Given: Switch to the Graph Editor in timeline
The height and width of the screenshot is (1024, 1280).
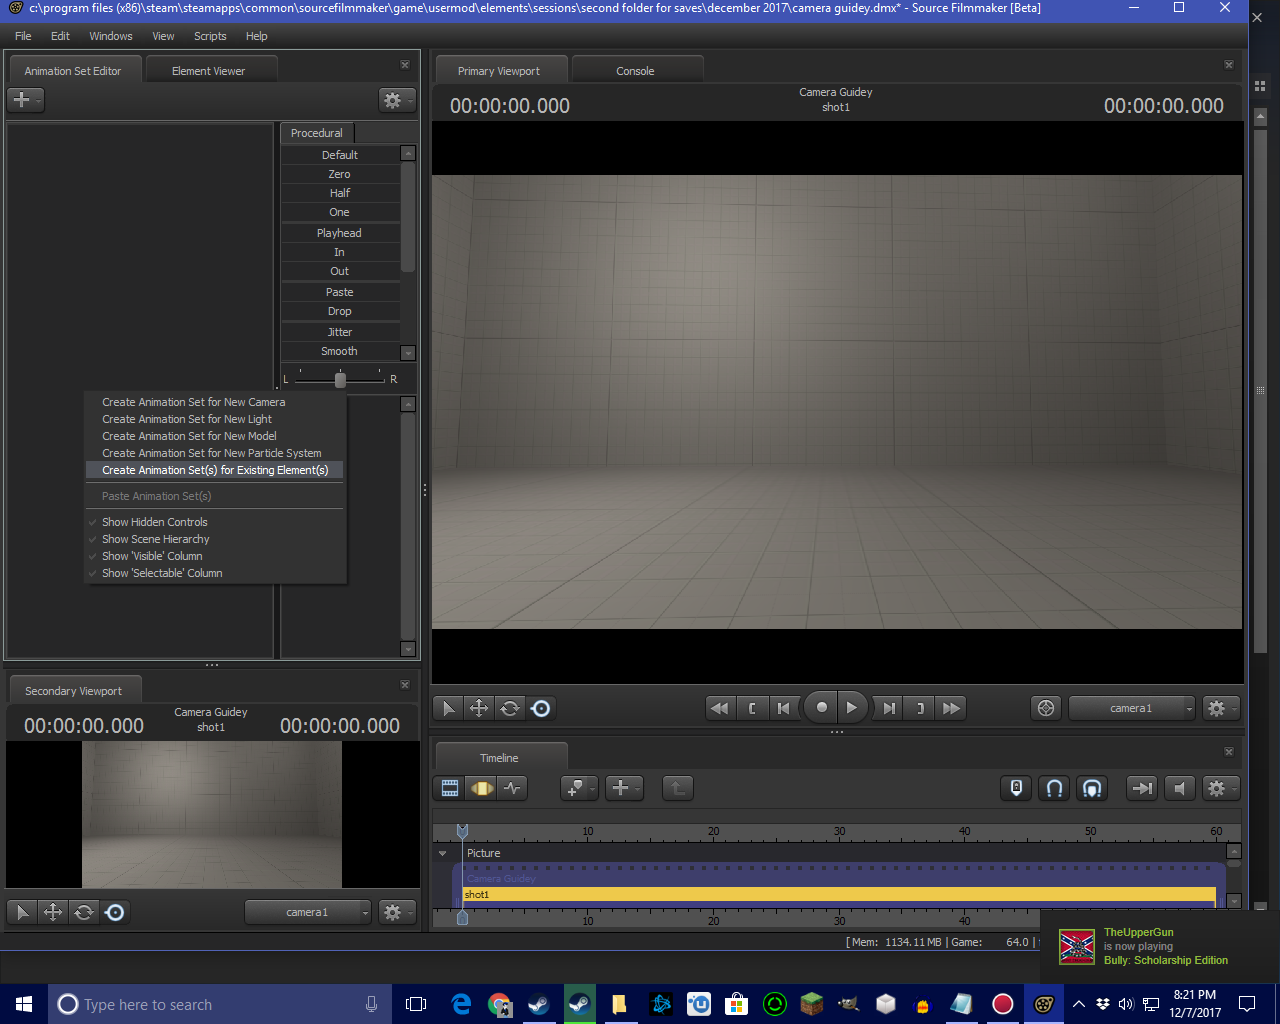Looking at the screenshot, I should [x=513, y=788].
